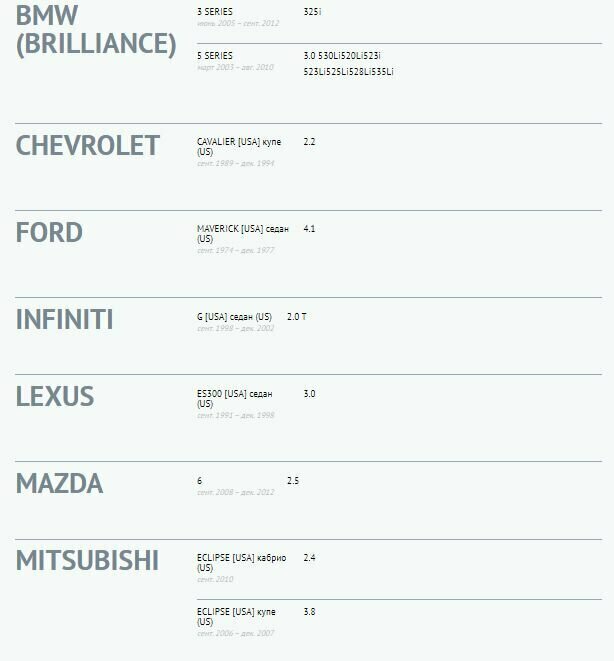This screenshot has height=661, width=614.
Task: Click the 2.5 engine for Mazda 6
Action: tap(293, 481)
